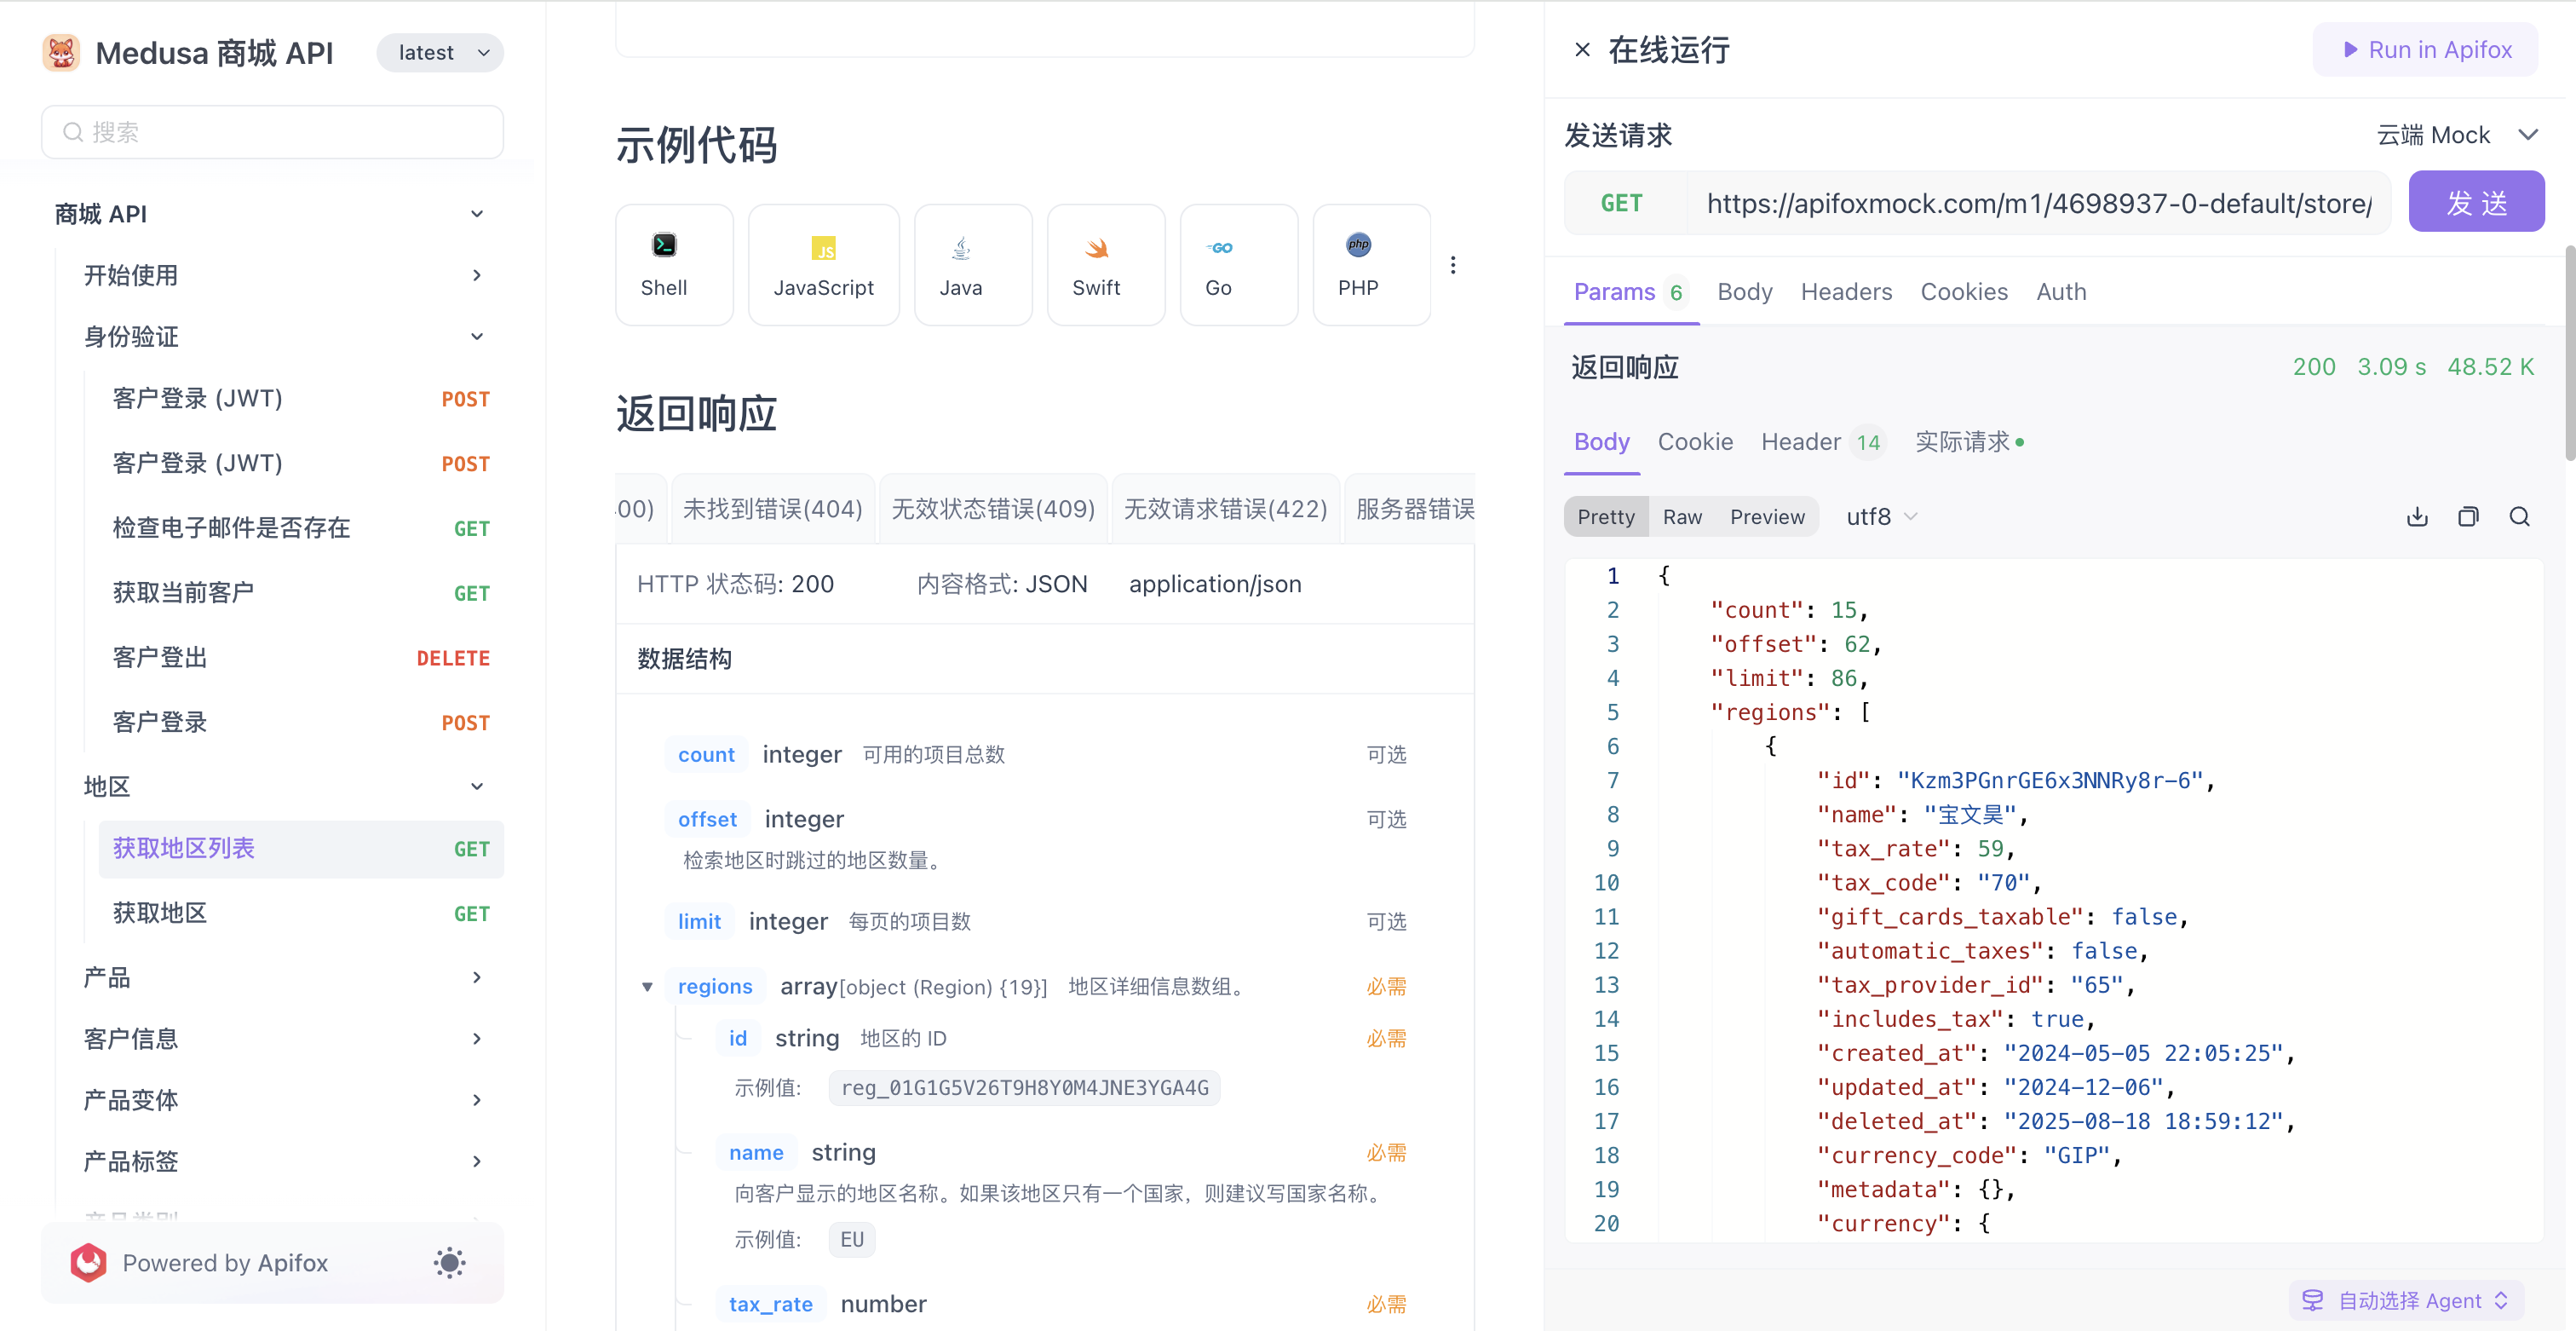Open the 未找到错误(404) response tab

click(x=772, y=509)
